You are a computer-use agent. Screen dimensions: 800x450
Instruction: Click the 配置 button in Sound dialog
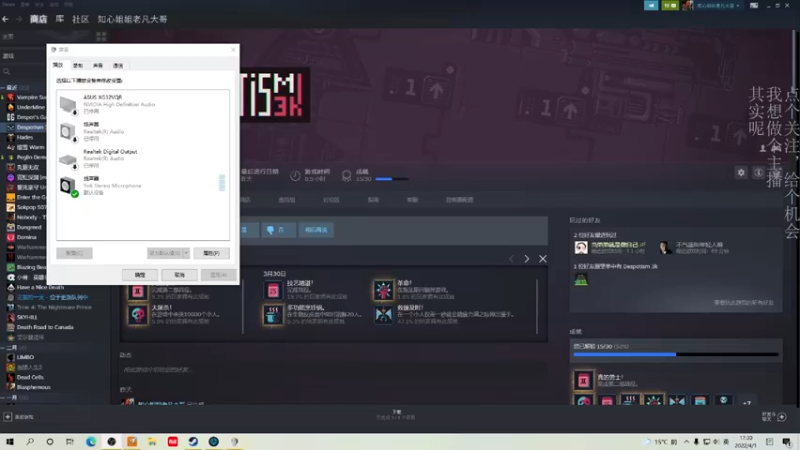(x=74, y=253)
